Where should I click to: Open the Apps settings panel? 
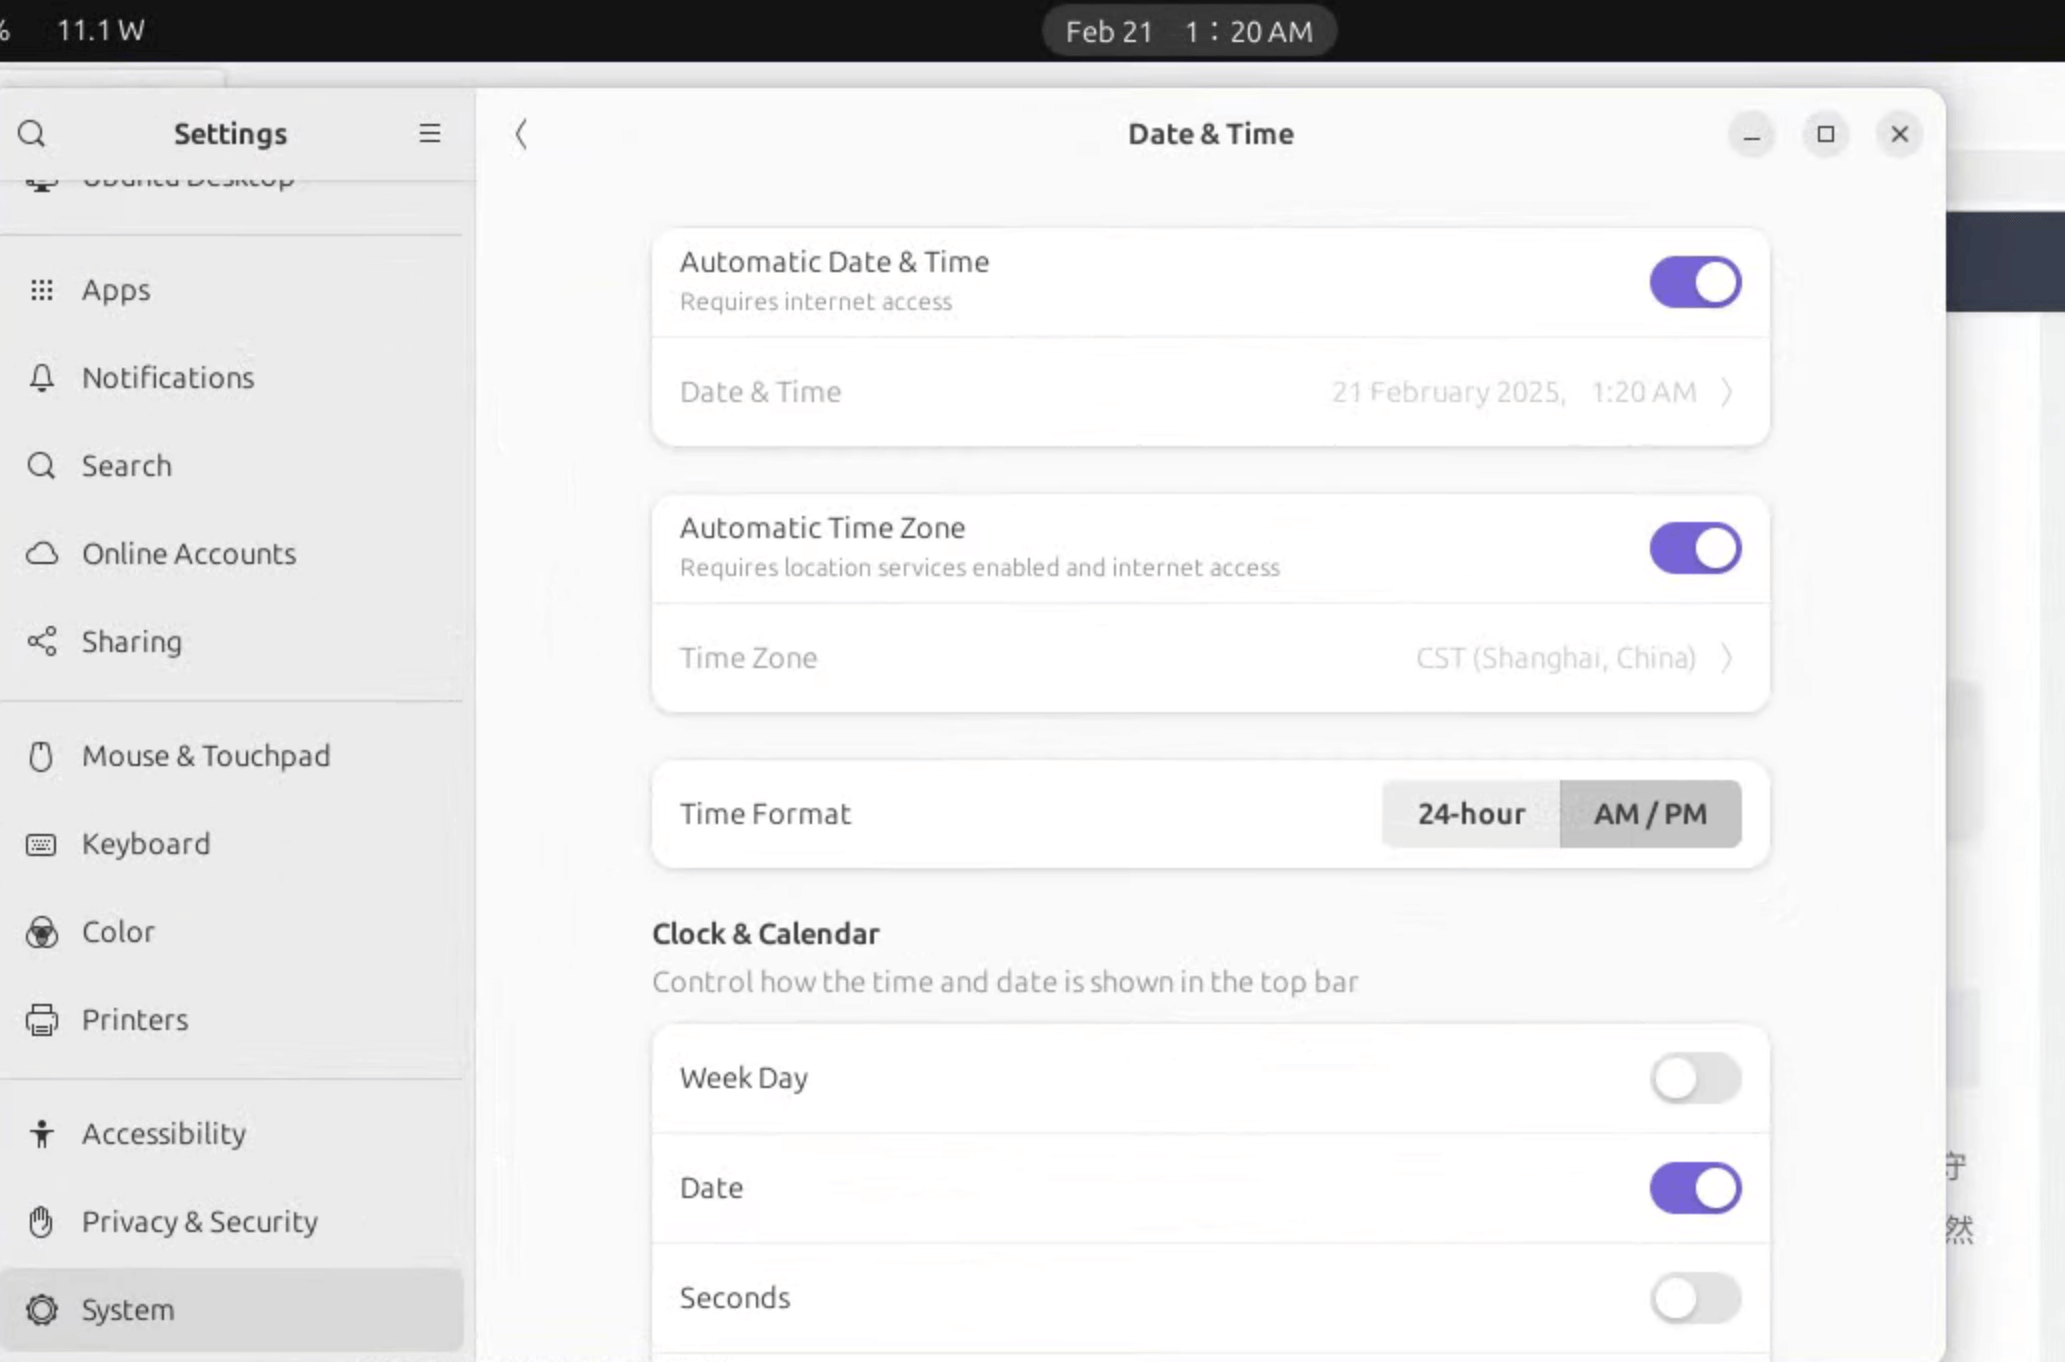pyautogui.click(x=116, y=290)
